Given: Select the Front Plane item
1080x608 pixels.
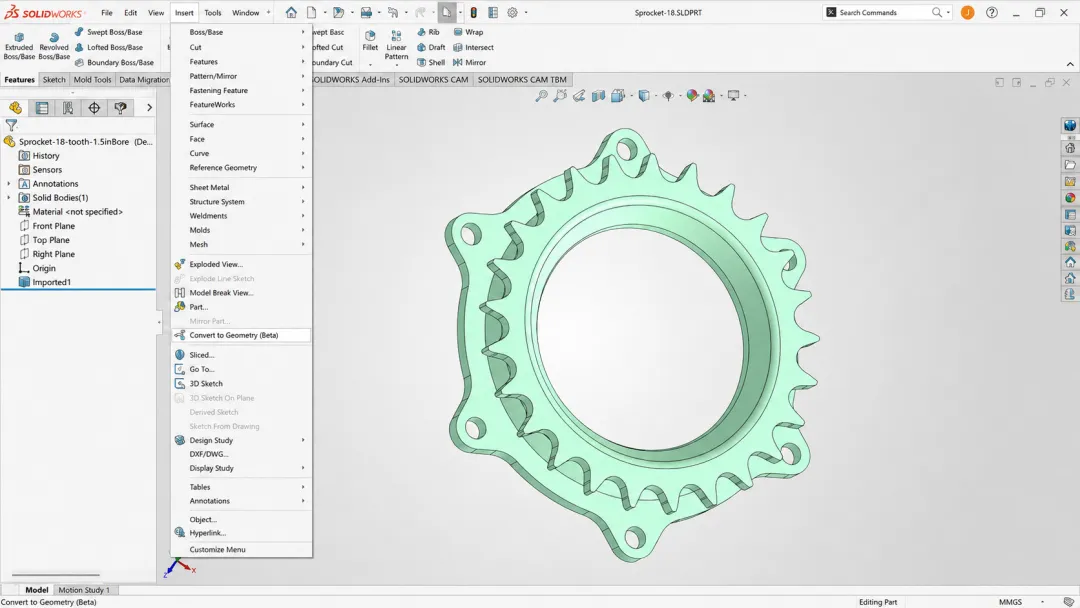Looking at the screenshot, I should [x=47, y=226].
